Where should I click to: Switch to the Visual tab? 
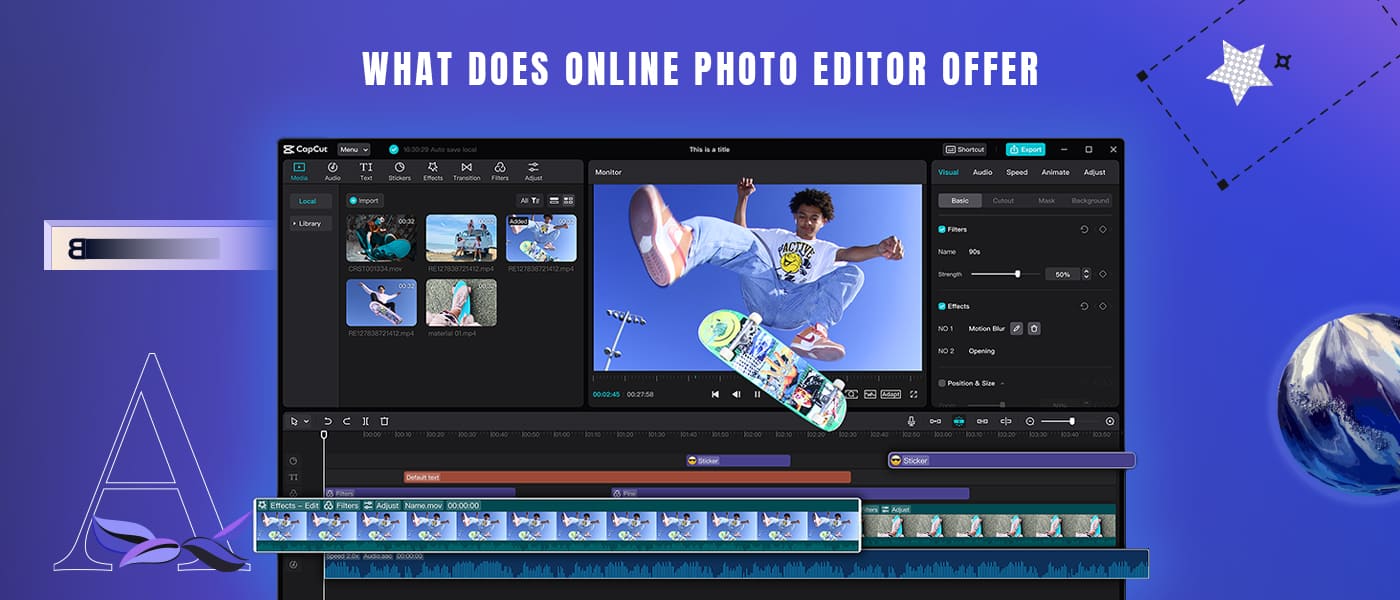click(948, 172)
